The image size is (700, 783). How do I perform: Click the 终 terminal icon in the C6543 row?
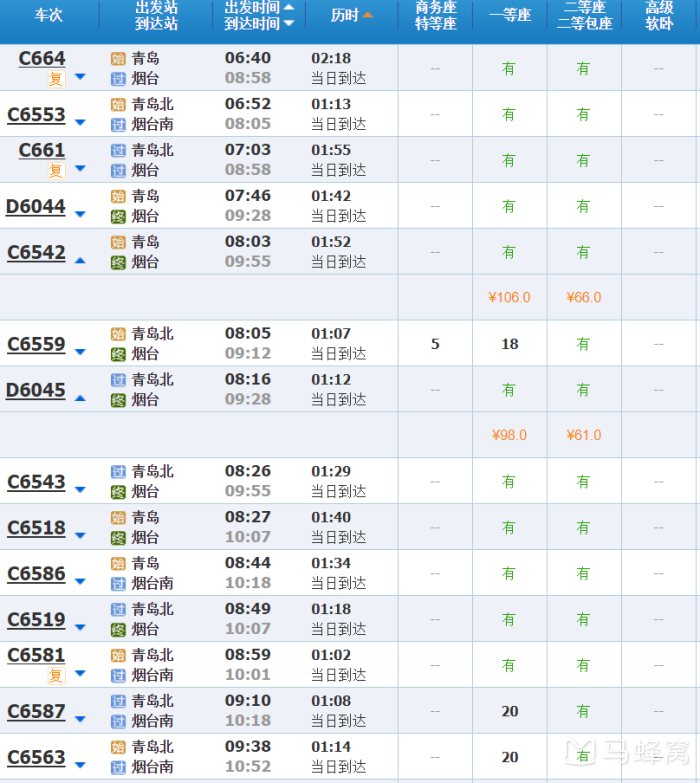tap(118, 491)
